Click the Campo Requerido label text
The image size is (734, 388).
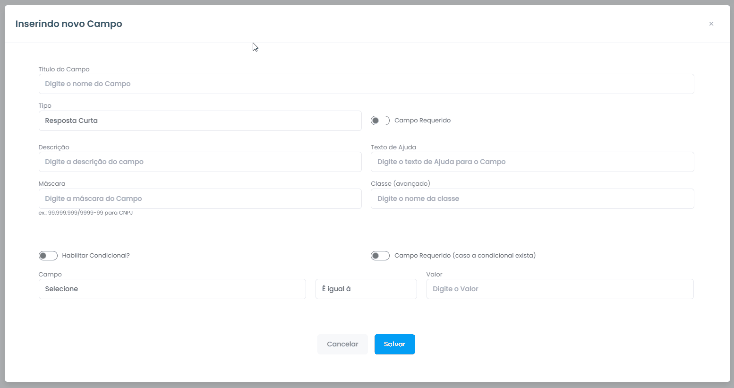click(x=423, y=121)
